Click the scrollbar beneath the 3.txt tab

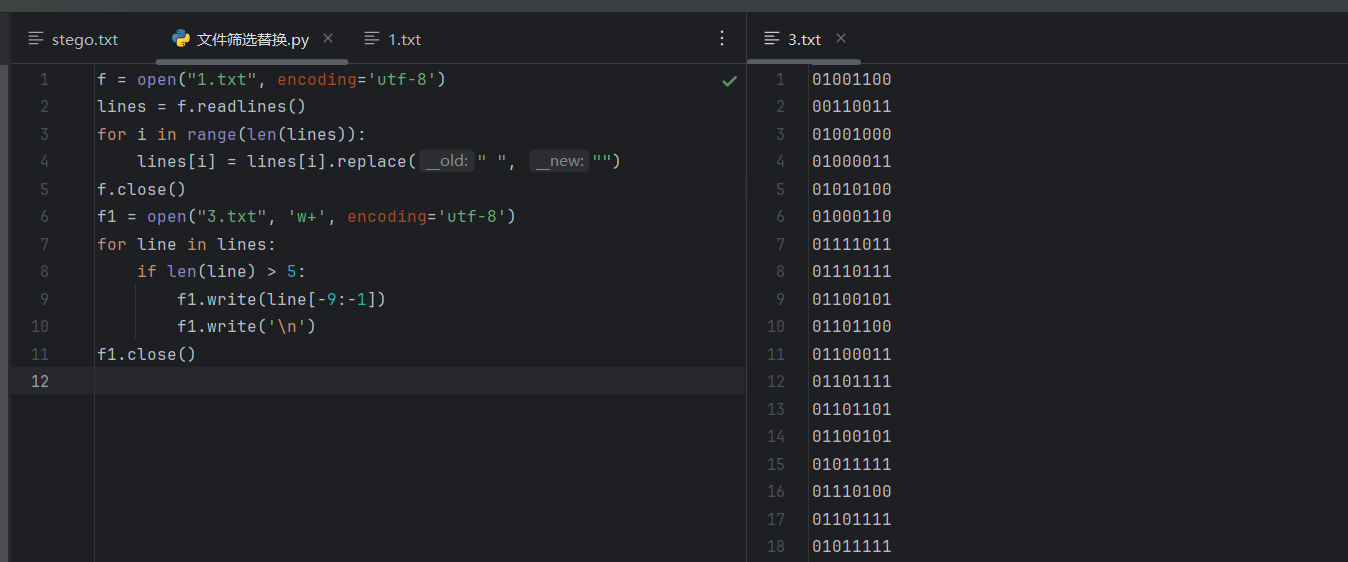click(x=803, y=62)
